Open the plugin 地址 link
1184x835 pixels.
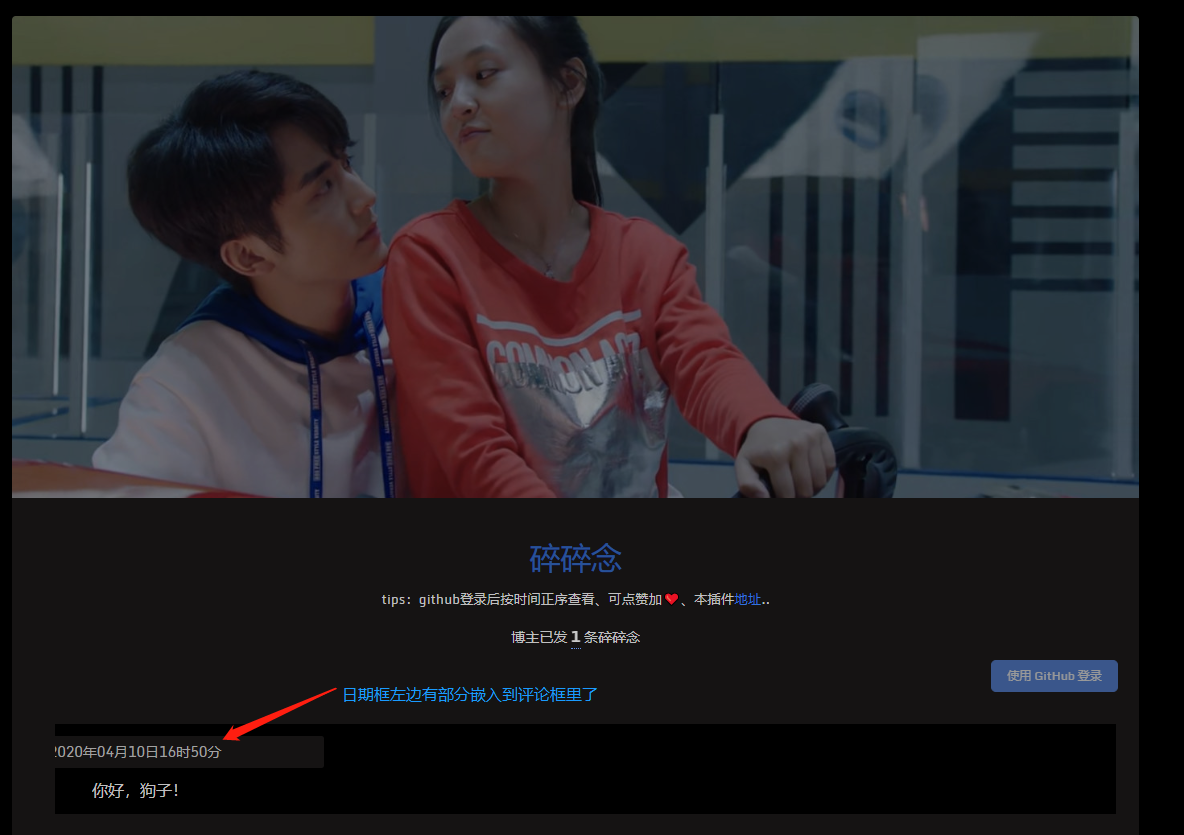tap(747, 600)
